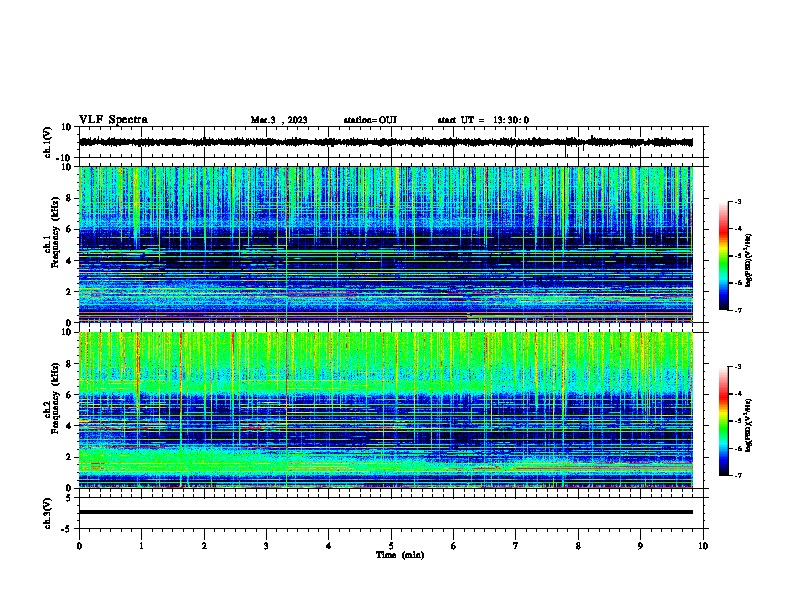Click the '6' tick on the time axis
The image size is (792, 612).
point(454,546)
